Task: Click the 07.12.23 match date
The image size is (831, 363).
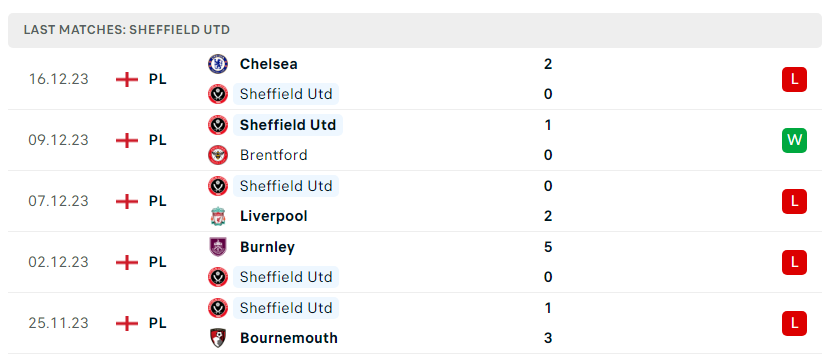Action: (x=58, y=201)
